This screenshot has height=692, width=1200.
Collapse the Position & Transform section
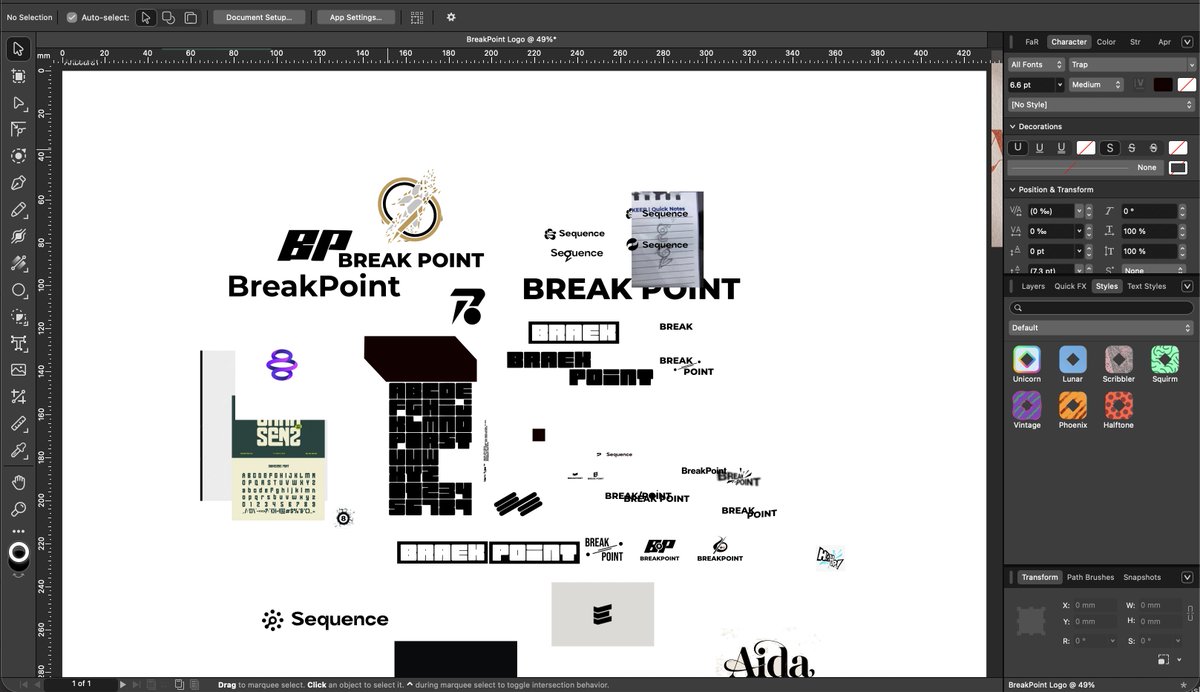(1013, 190)
